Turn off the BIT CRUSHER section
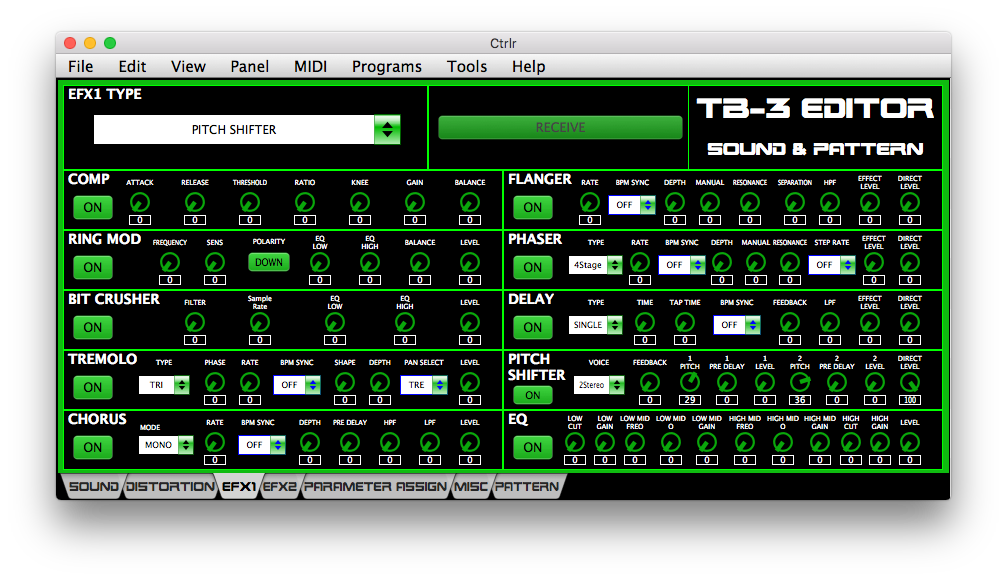Screen dimensions: 1007x580 (92, 327)
